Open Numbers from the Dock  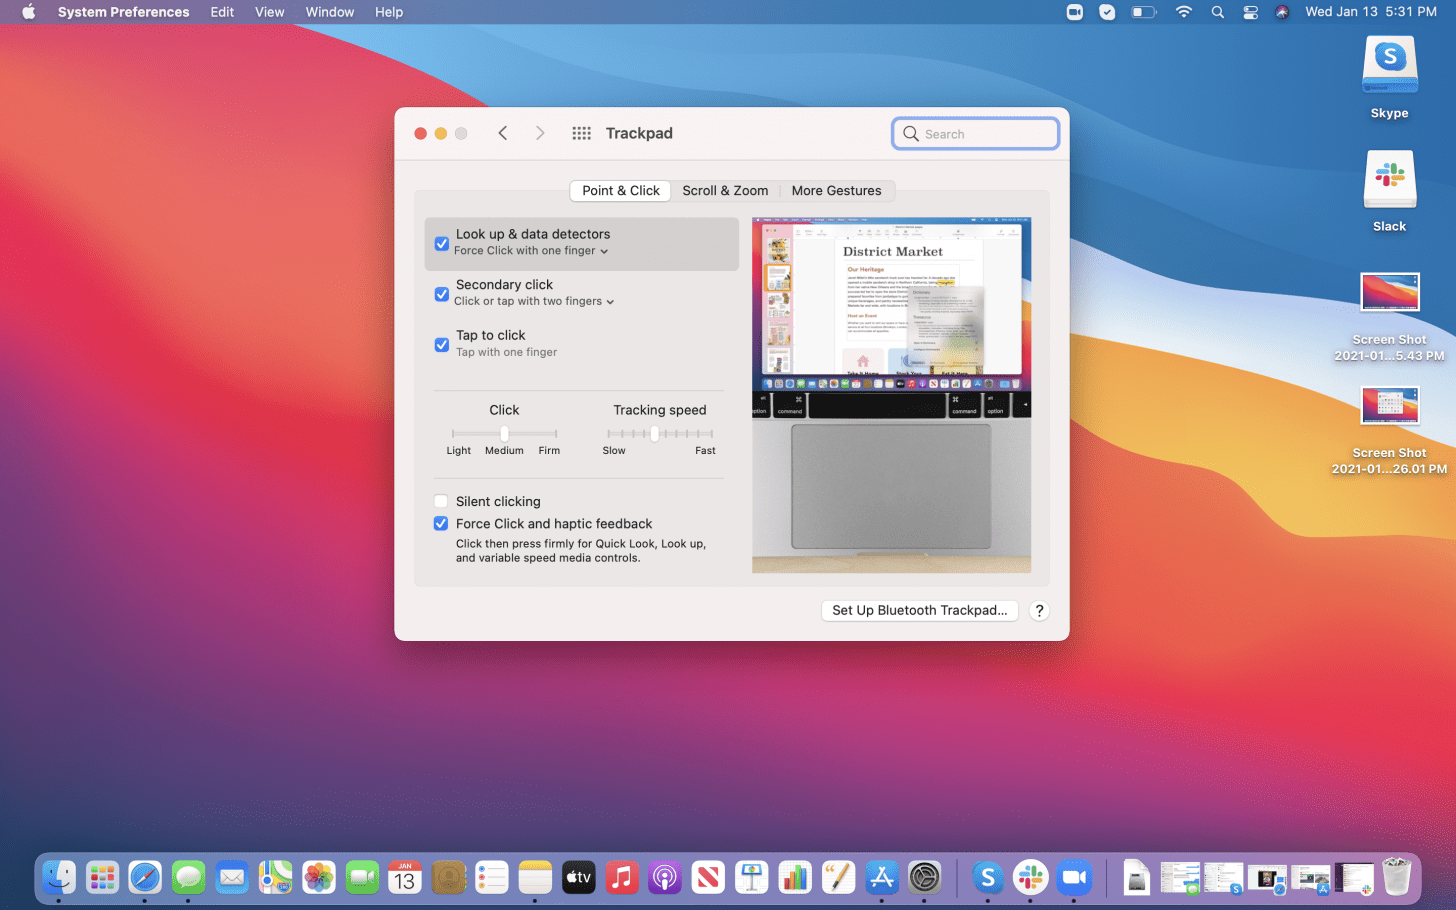pyautogui.click(x=795, y=878)
